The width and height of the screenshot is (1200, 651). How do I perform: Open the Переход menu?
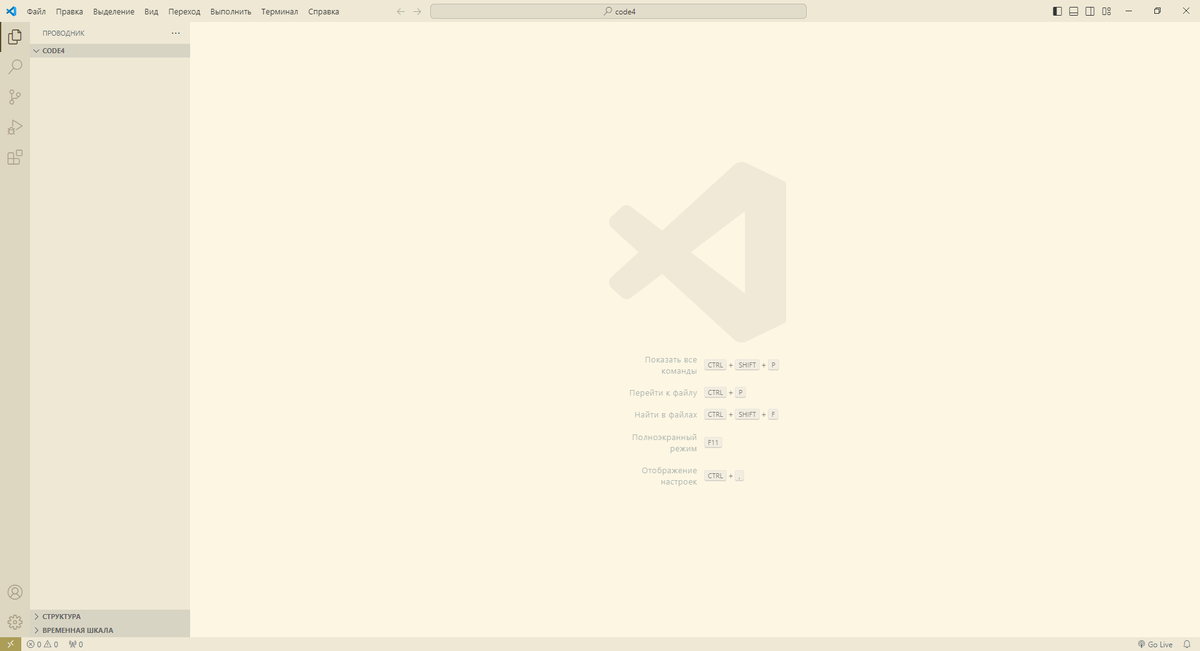click(x=184, y=12)
